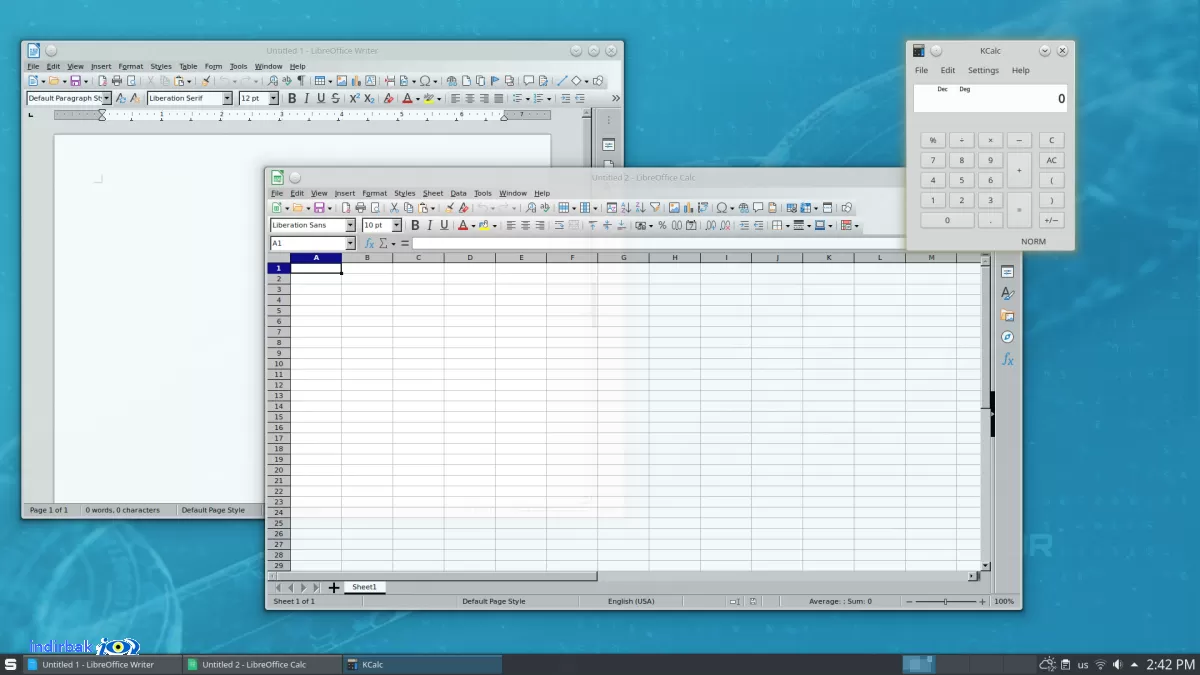Open Borders dropdown arrow in Calc toolbar
Image resolution: width=1200 pixels, height=675 pixels.
(x=788, y=225)
